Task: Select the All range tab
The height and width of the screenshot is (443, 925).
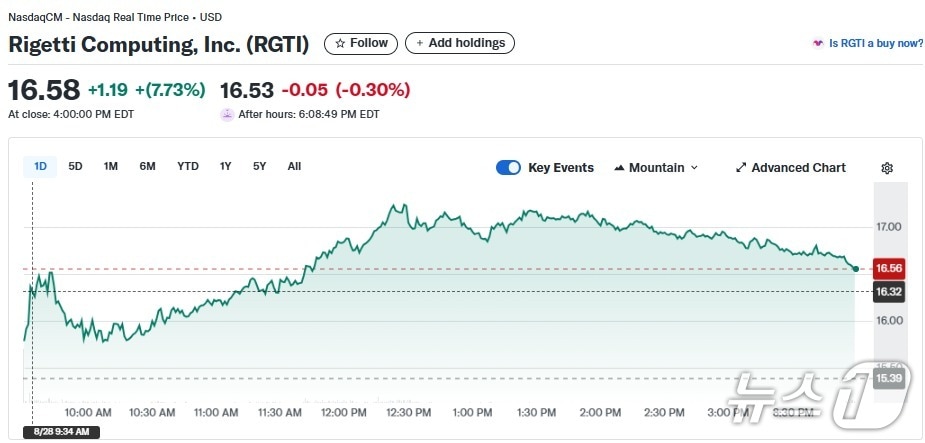Action: (294, 166)
